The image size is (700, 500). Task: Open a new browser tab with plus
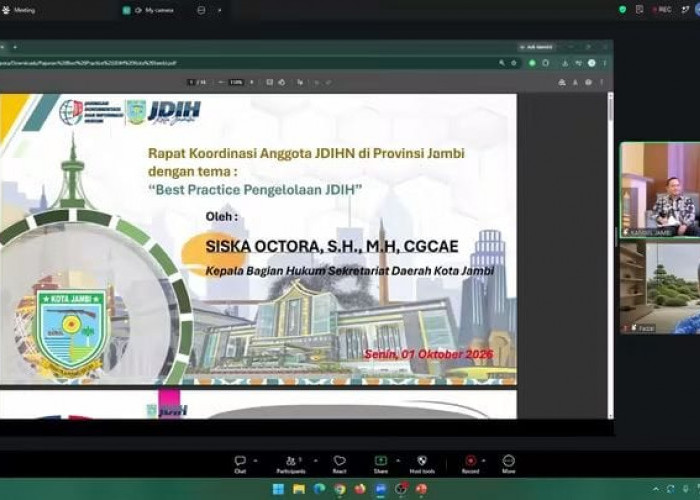(x=15, y=47)
